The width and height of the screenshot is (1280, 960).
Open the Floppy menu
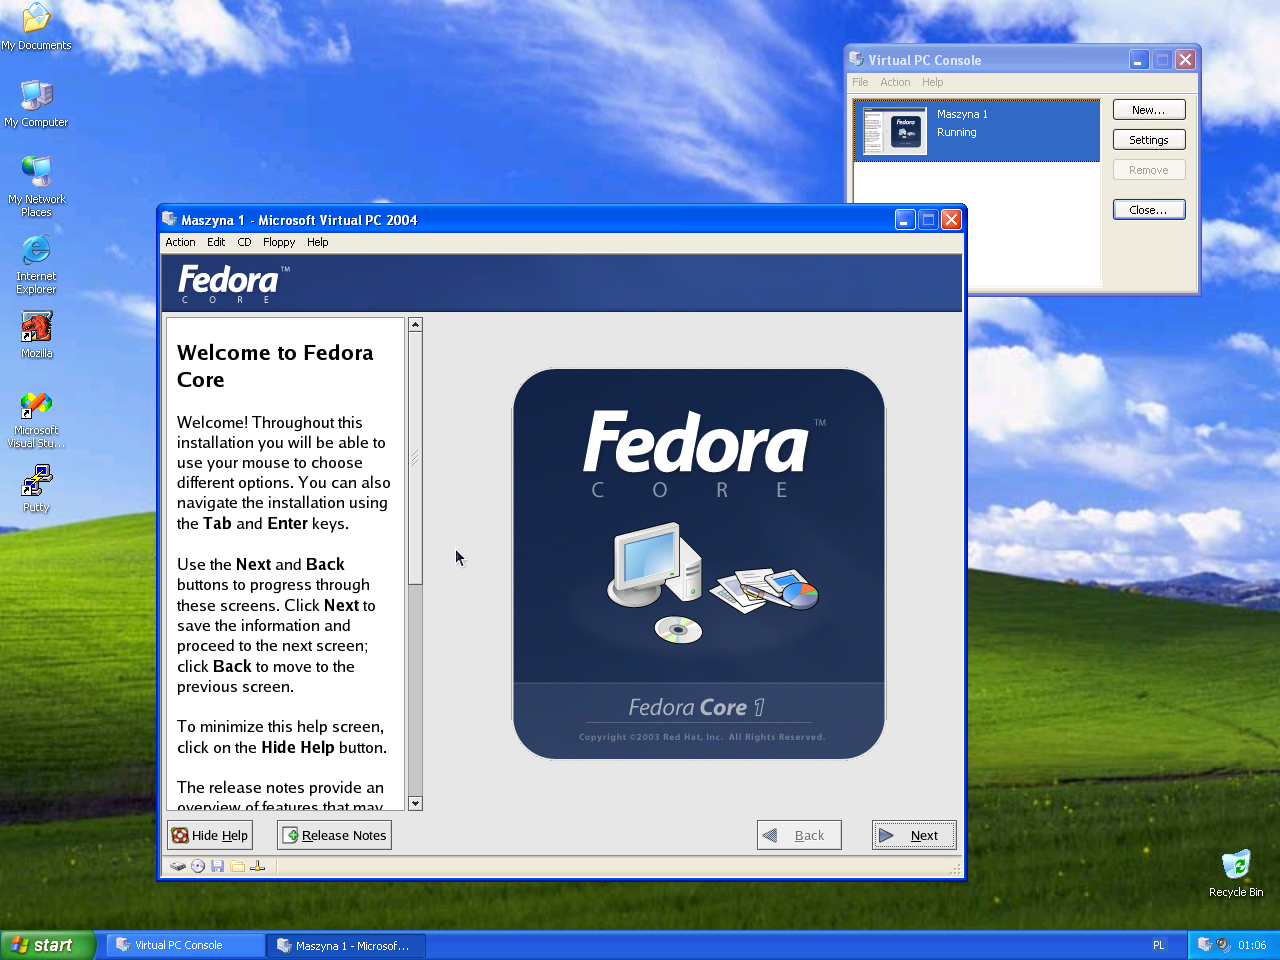click(279, 242)
